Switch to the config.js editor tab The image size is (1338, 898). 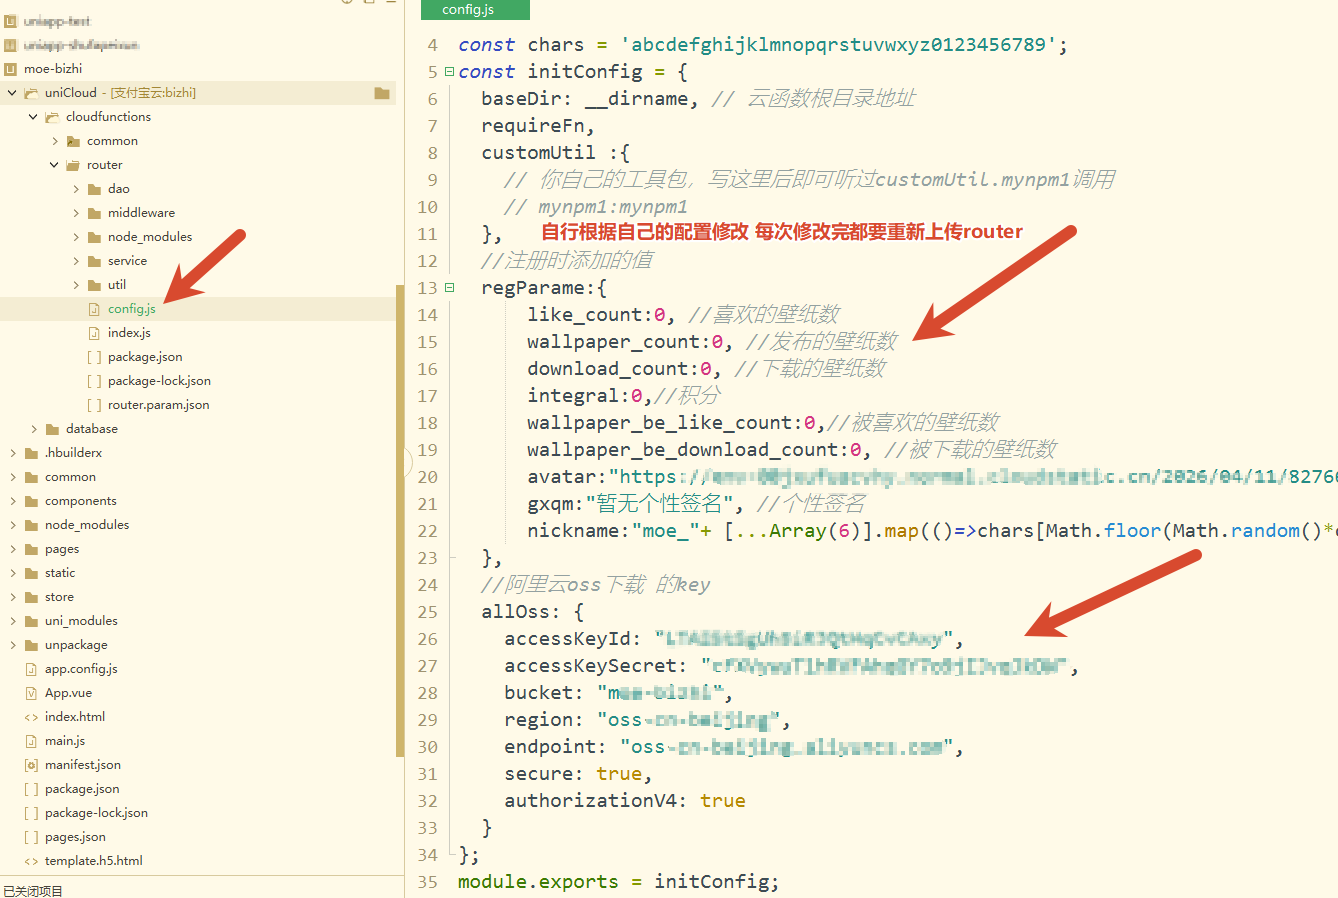[469, 10]
